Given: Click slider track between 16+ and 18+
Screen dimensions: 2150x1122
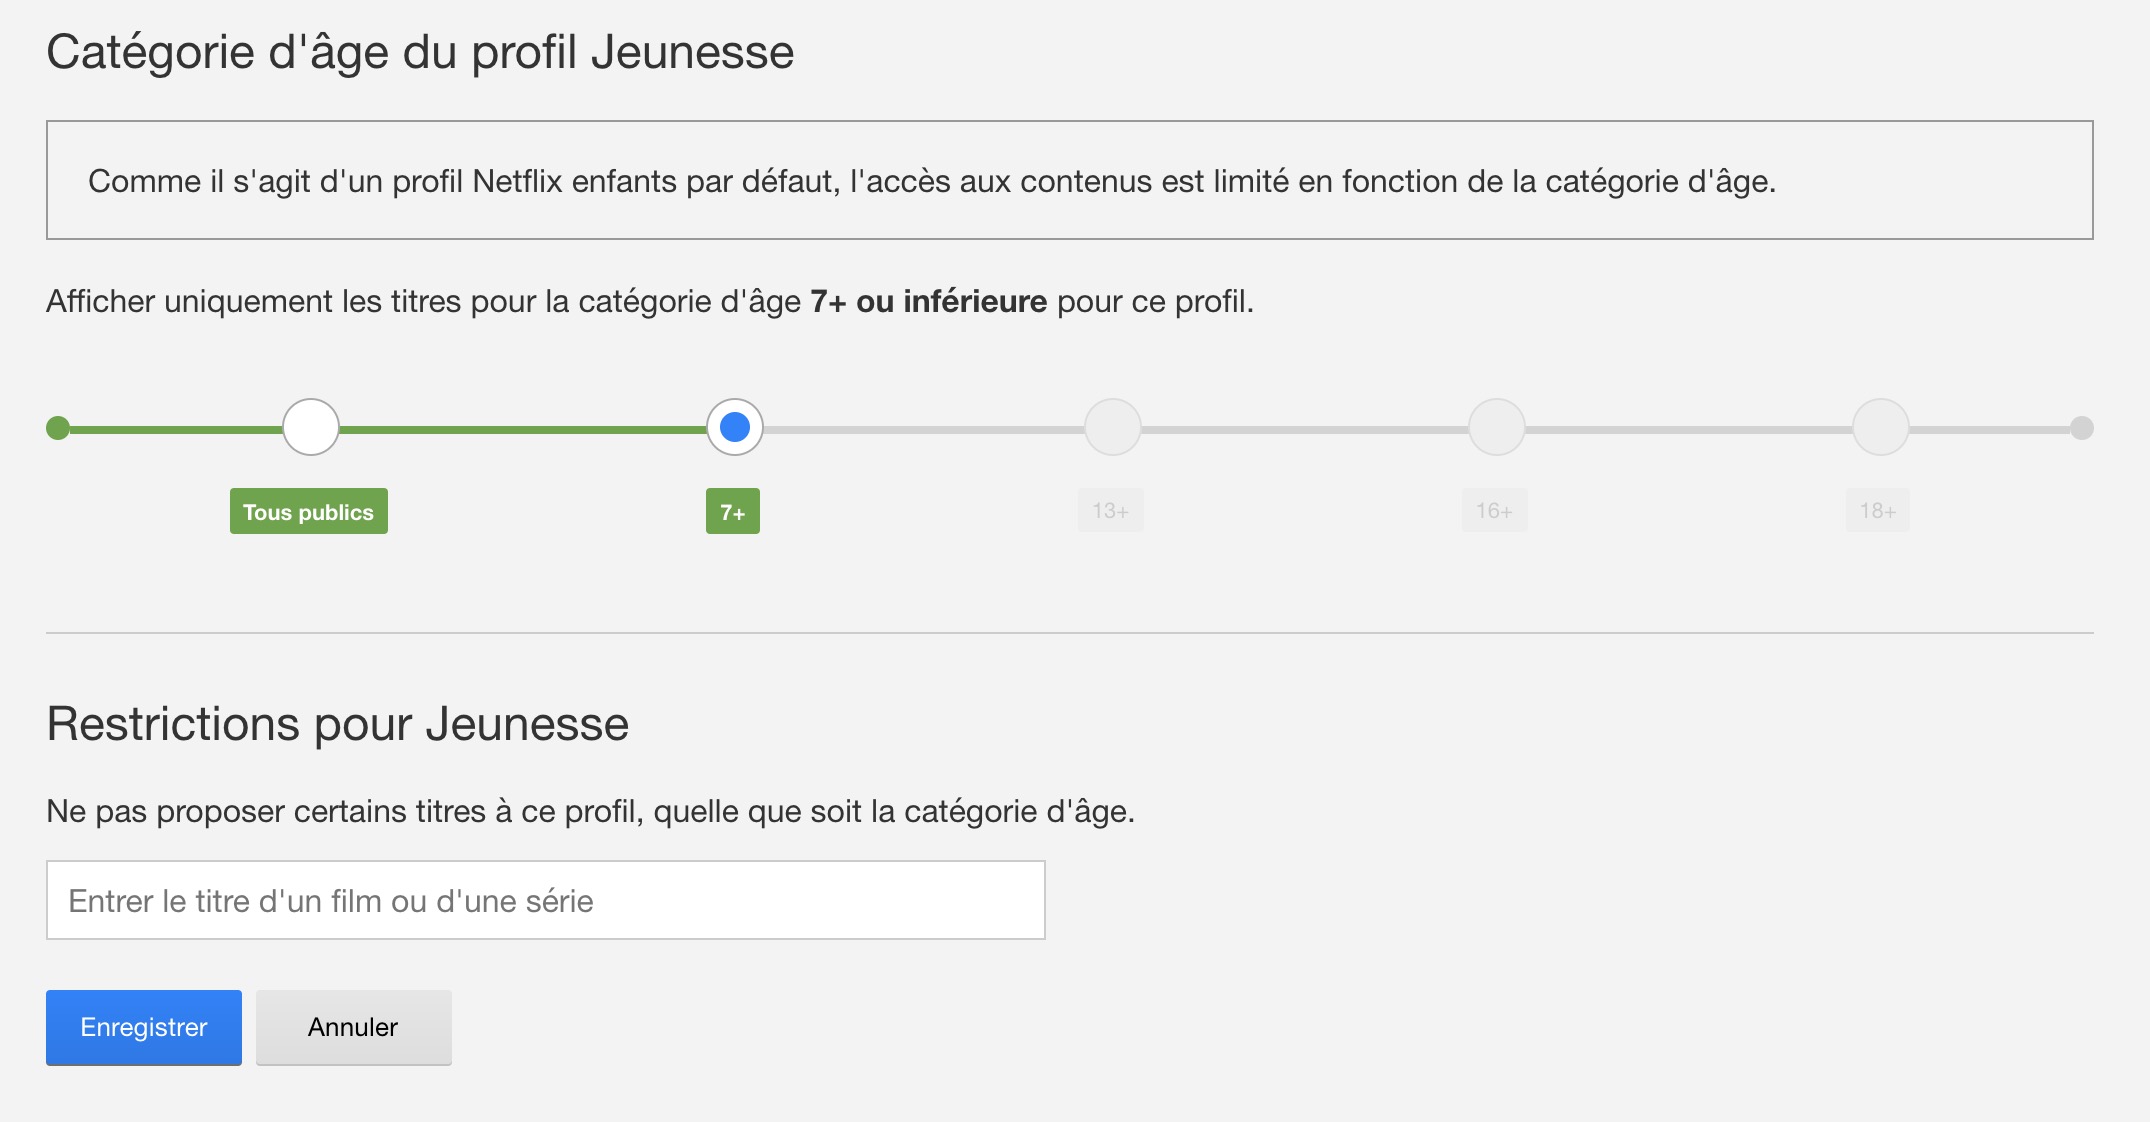Looking at the screenshot, I should (1688, 429).
